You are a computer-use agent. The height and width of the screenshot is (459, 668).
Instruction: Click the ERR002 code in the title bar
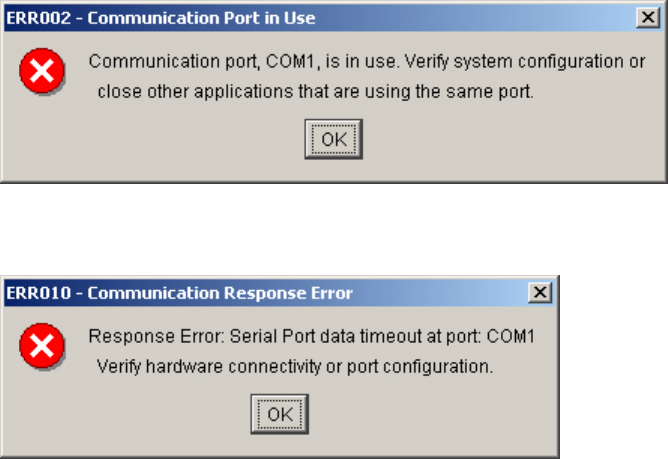(x=33, y=17)
